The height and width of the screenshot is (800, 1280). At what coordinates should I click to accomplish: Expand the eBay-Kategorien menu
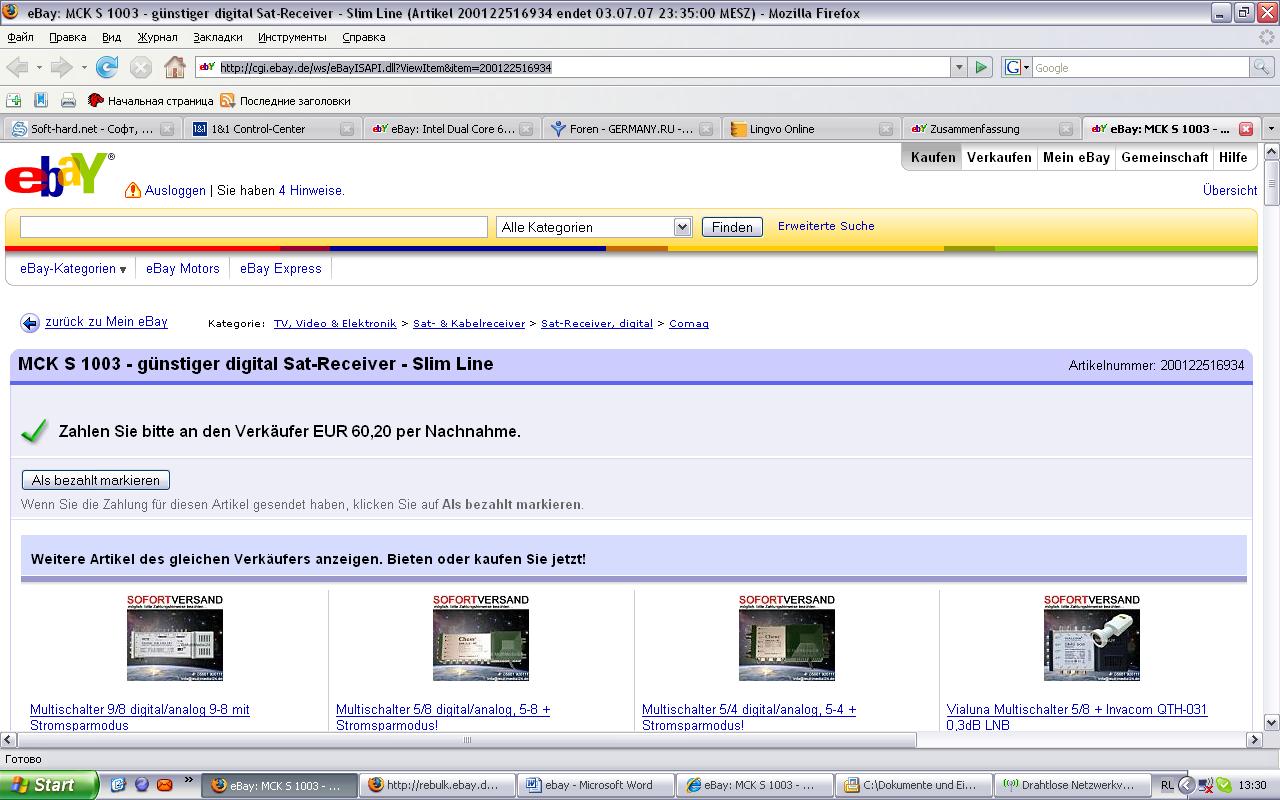coord(73,269)
